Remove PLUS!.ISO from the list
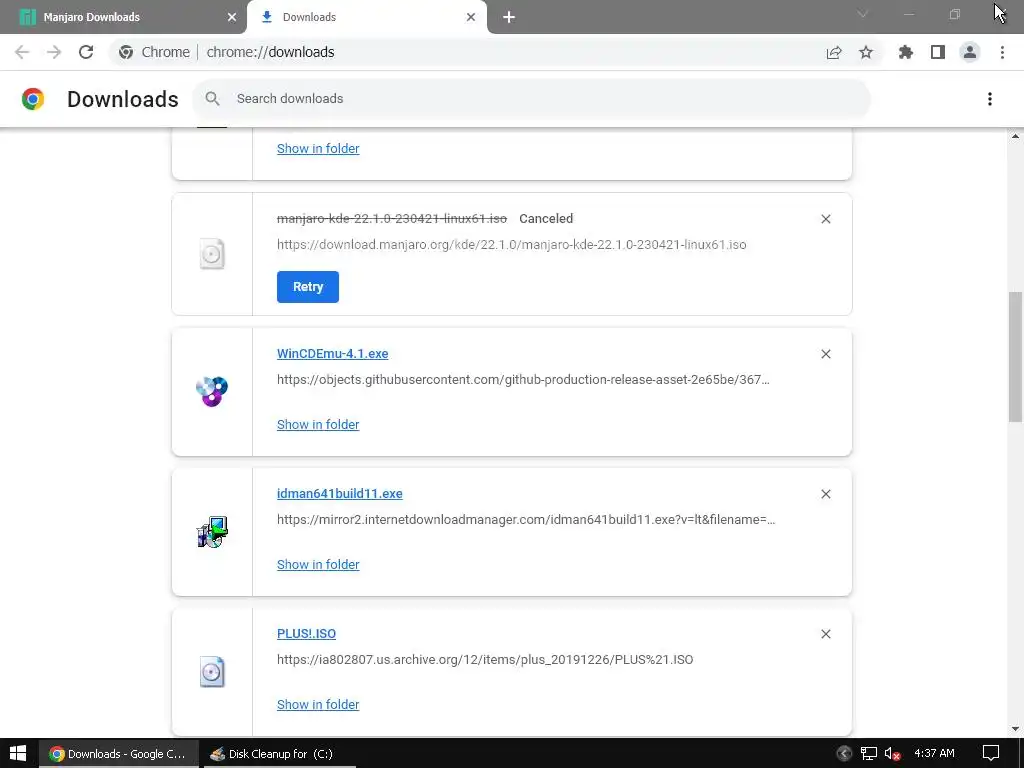This screenshot has width=1024, height=768. (x=825, y=634)
